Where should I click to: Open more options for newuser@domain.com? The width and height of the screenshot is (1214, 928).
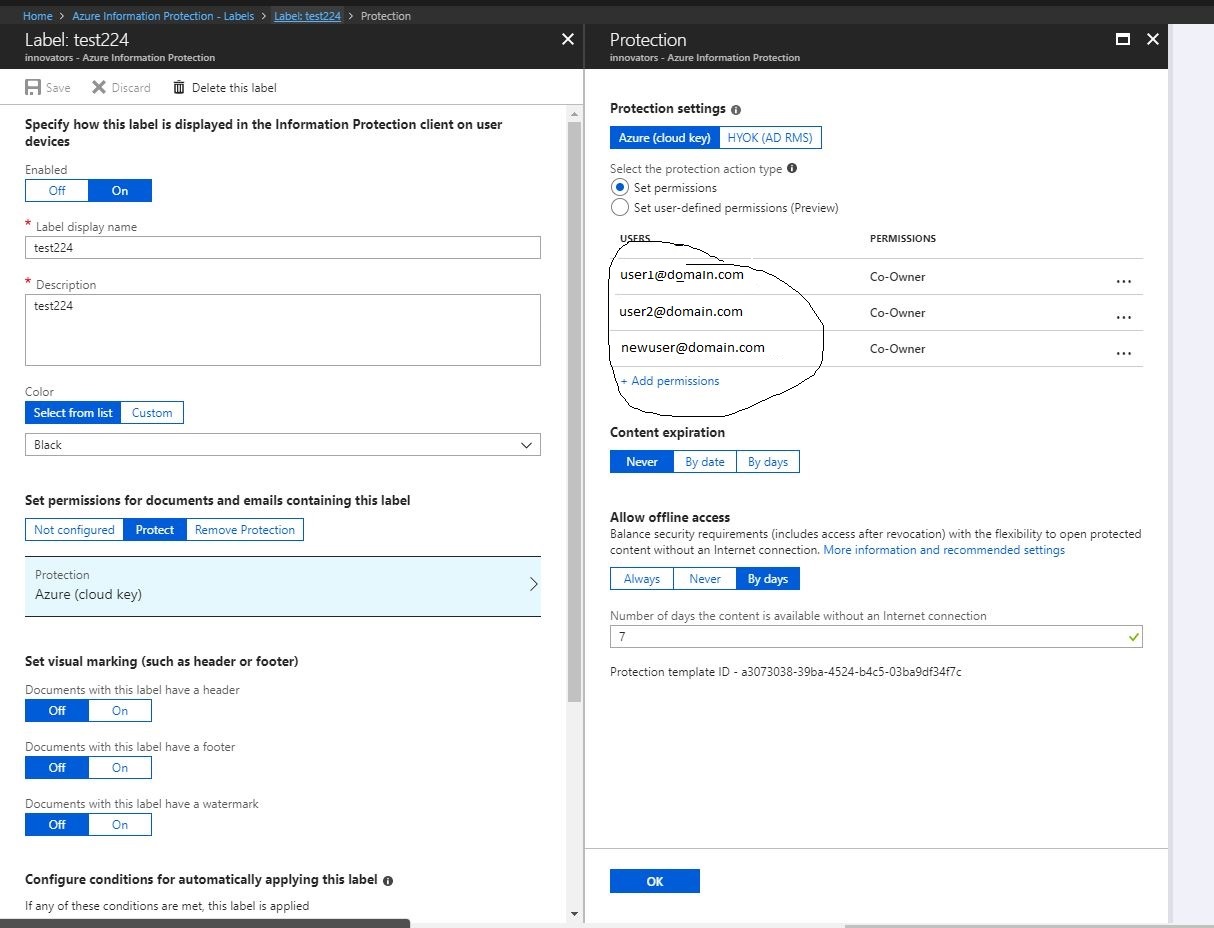[x=1124, y=354]
